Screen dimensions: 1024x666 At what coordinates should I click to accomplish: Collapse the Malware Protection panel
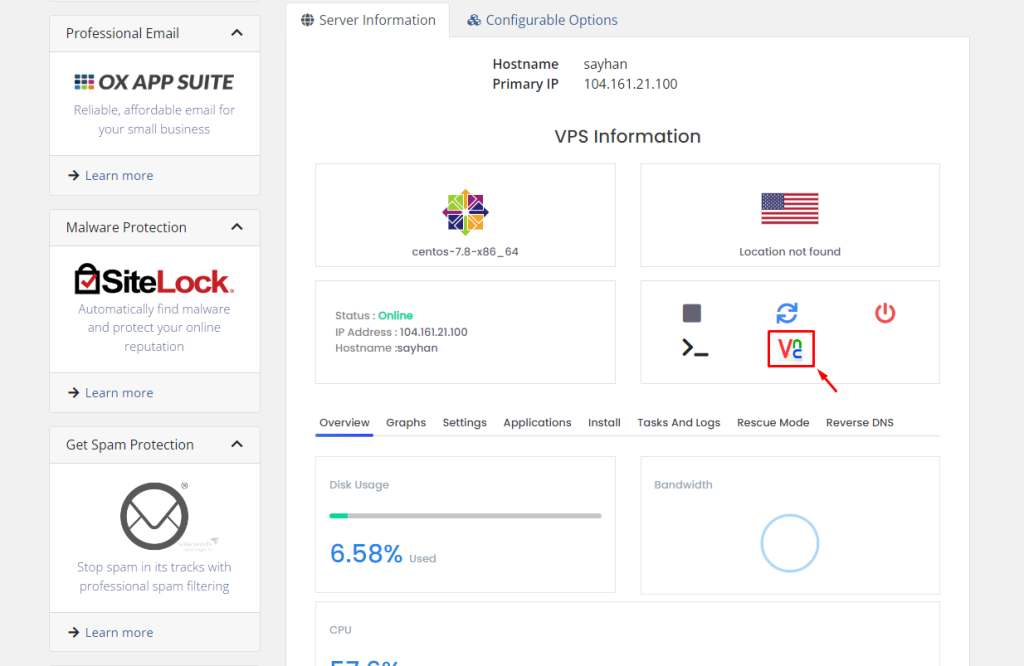[237, 227]
